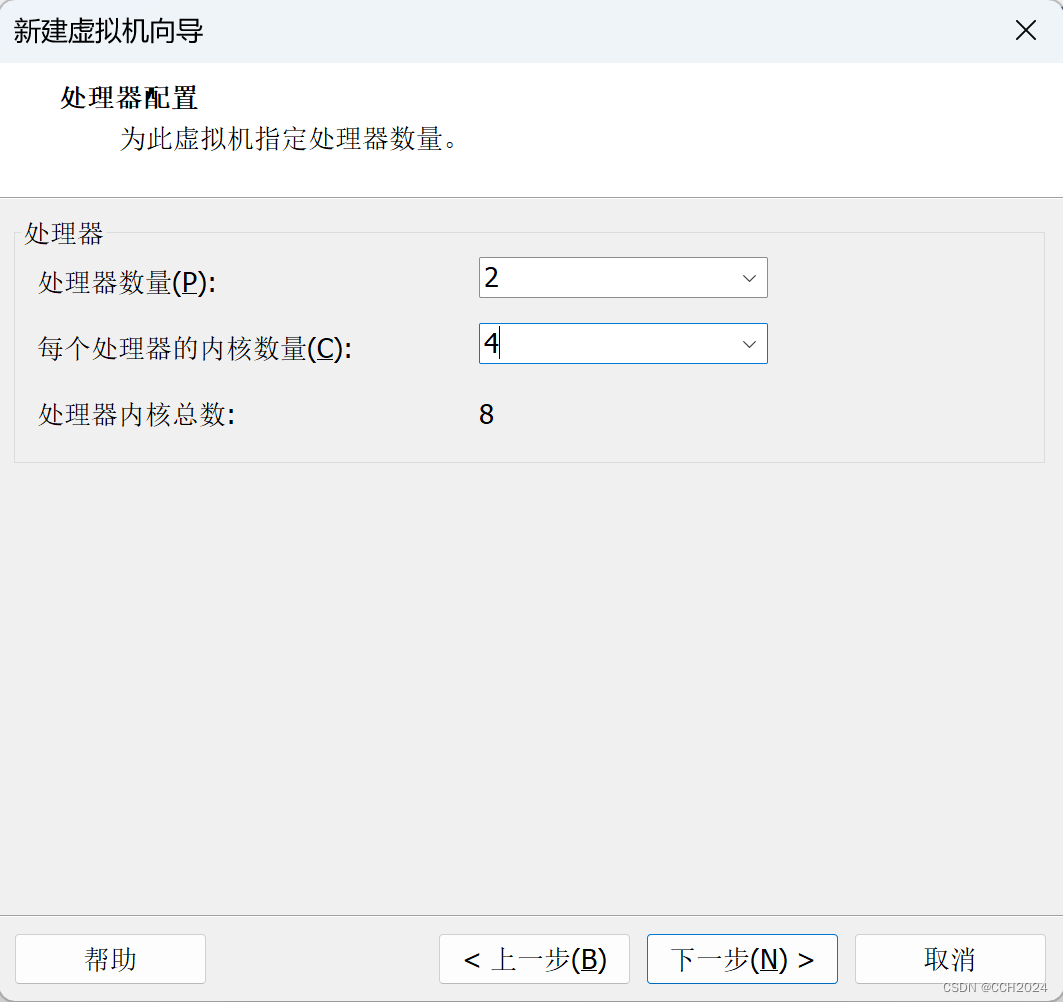Click the 处理器数量(P) label
Screen dimensions: 1063x1002
point(127,283)
